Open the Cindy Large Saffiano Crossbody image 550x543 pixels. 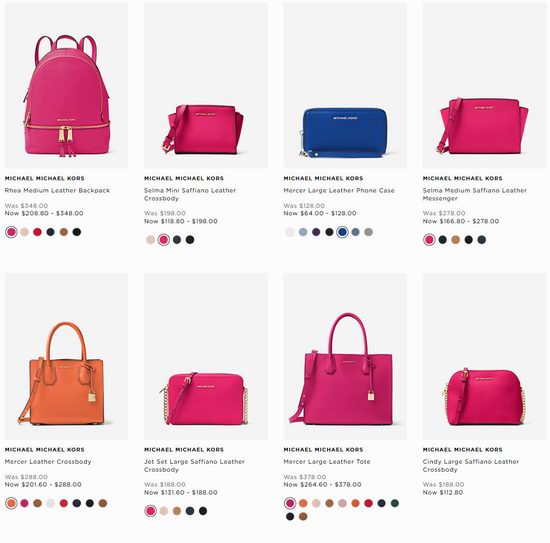click(484, 356)
